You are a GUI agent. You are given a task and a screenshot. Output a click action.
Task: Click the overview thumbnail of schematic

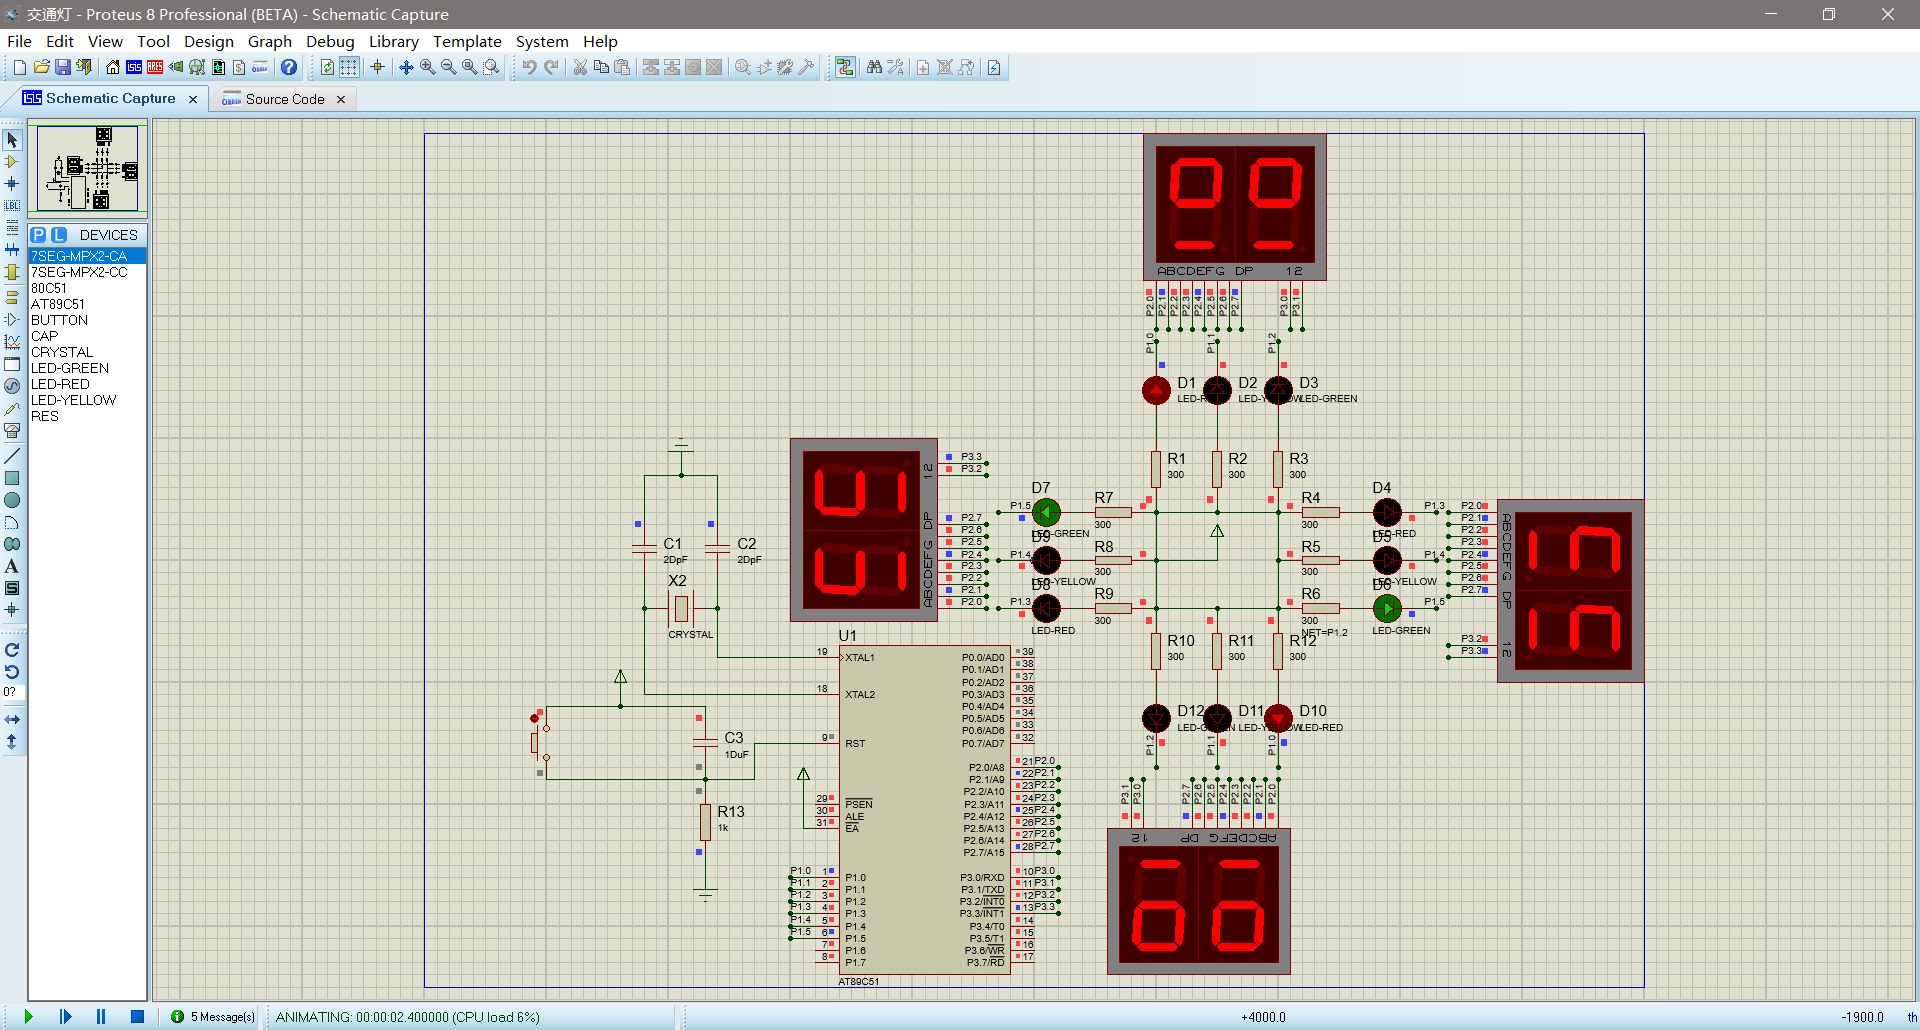coord(87,168)
